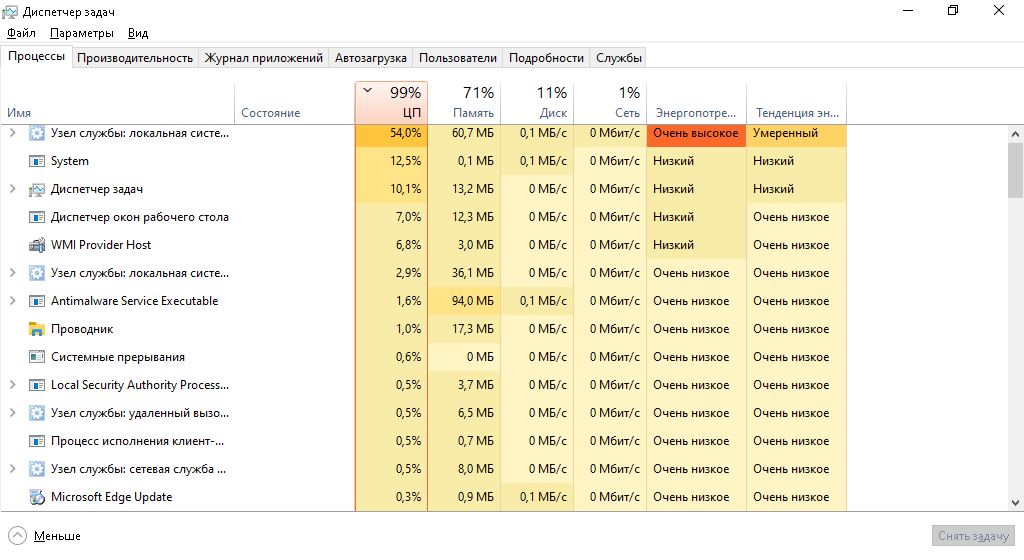This screenshot has width=1024, height=560.
Task: Click the 7,0% CPU cell
Action: point(392,217)
